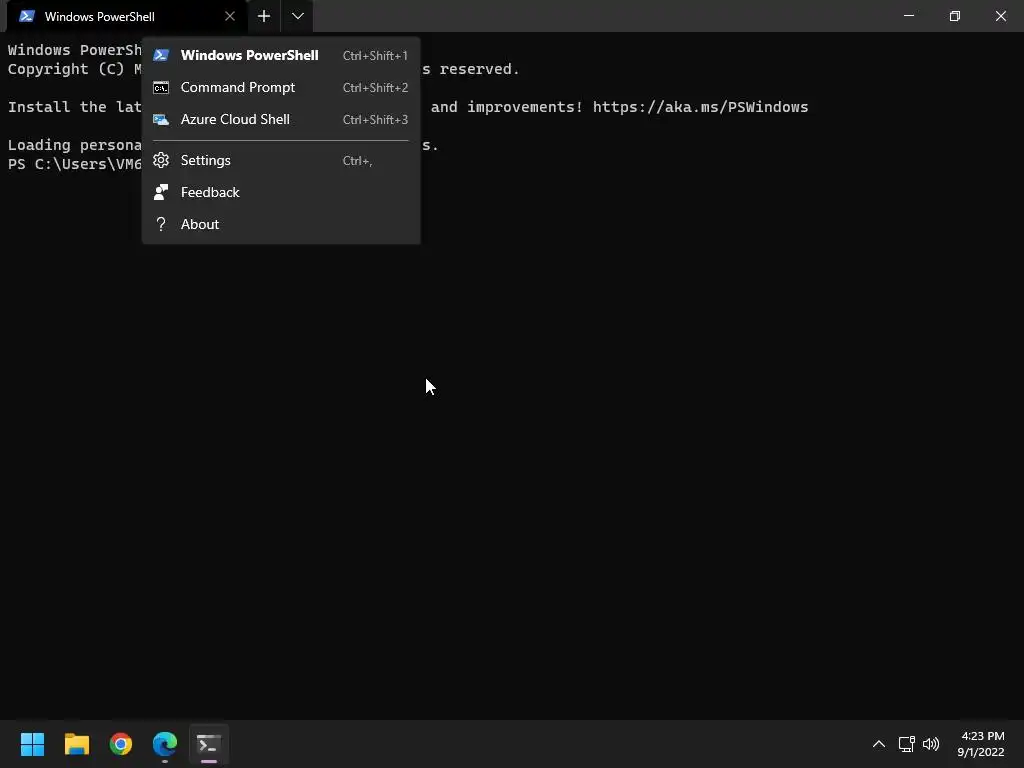Choose Windows PowerShell profile from menu
The height and width of the screenshot is (768, 1024).
pos(281,56)
